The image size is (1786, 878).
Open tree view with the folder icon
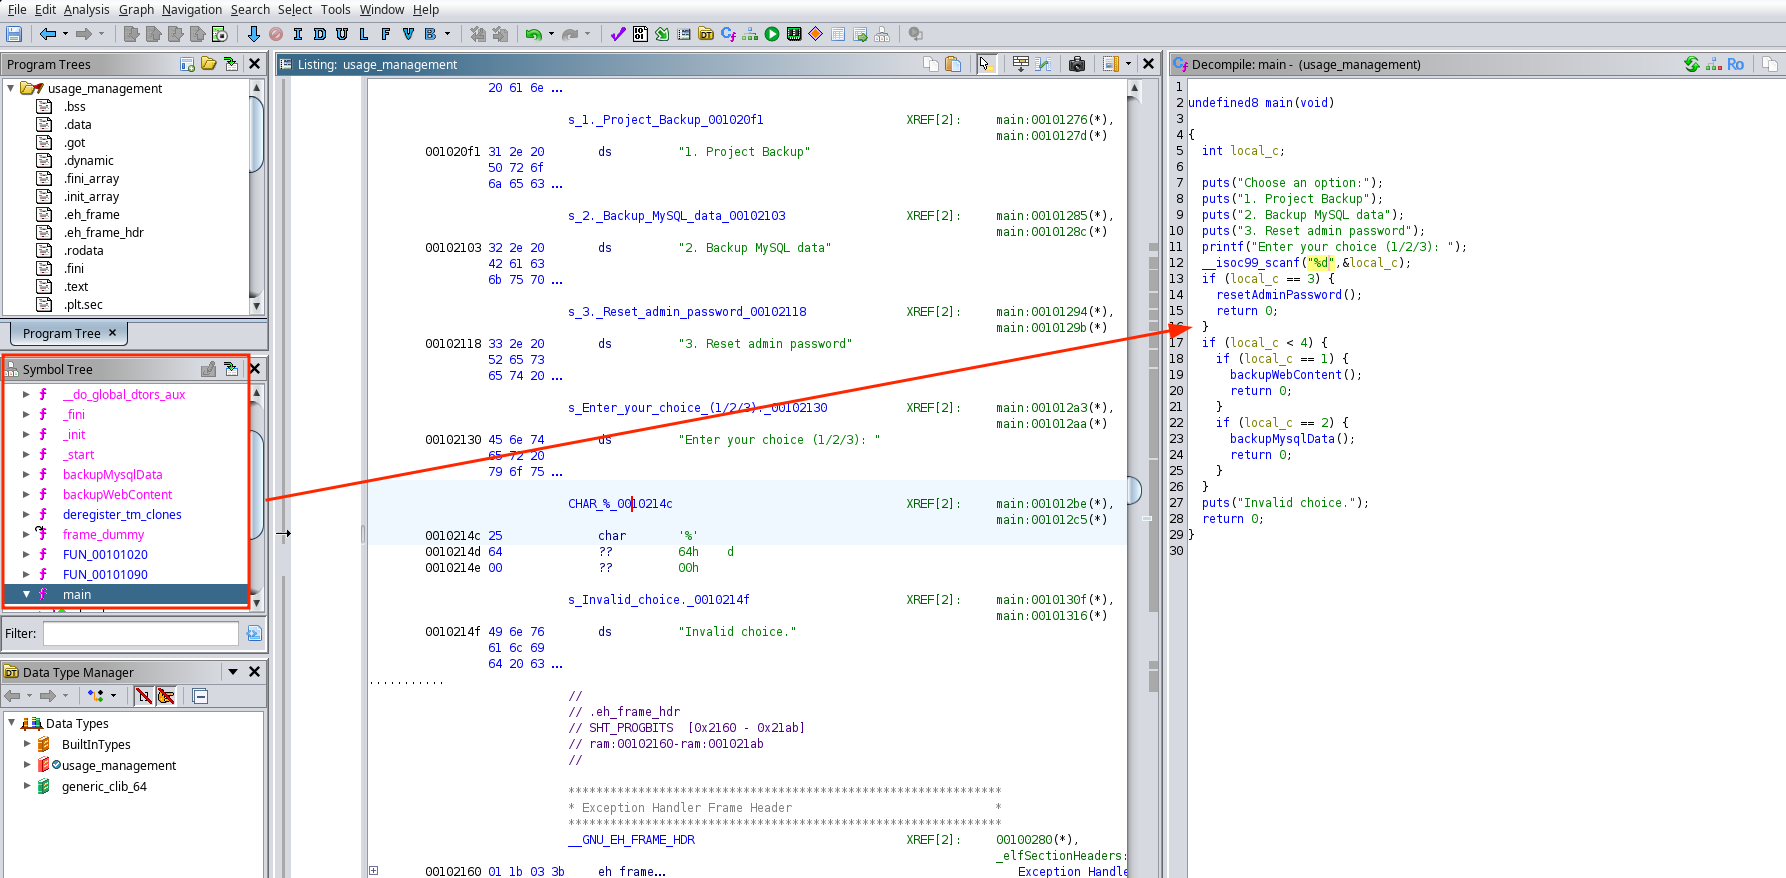pos(209,64)
